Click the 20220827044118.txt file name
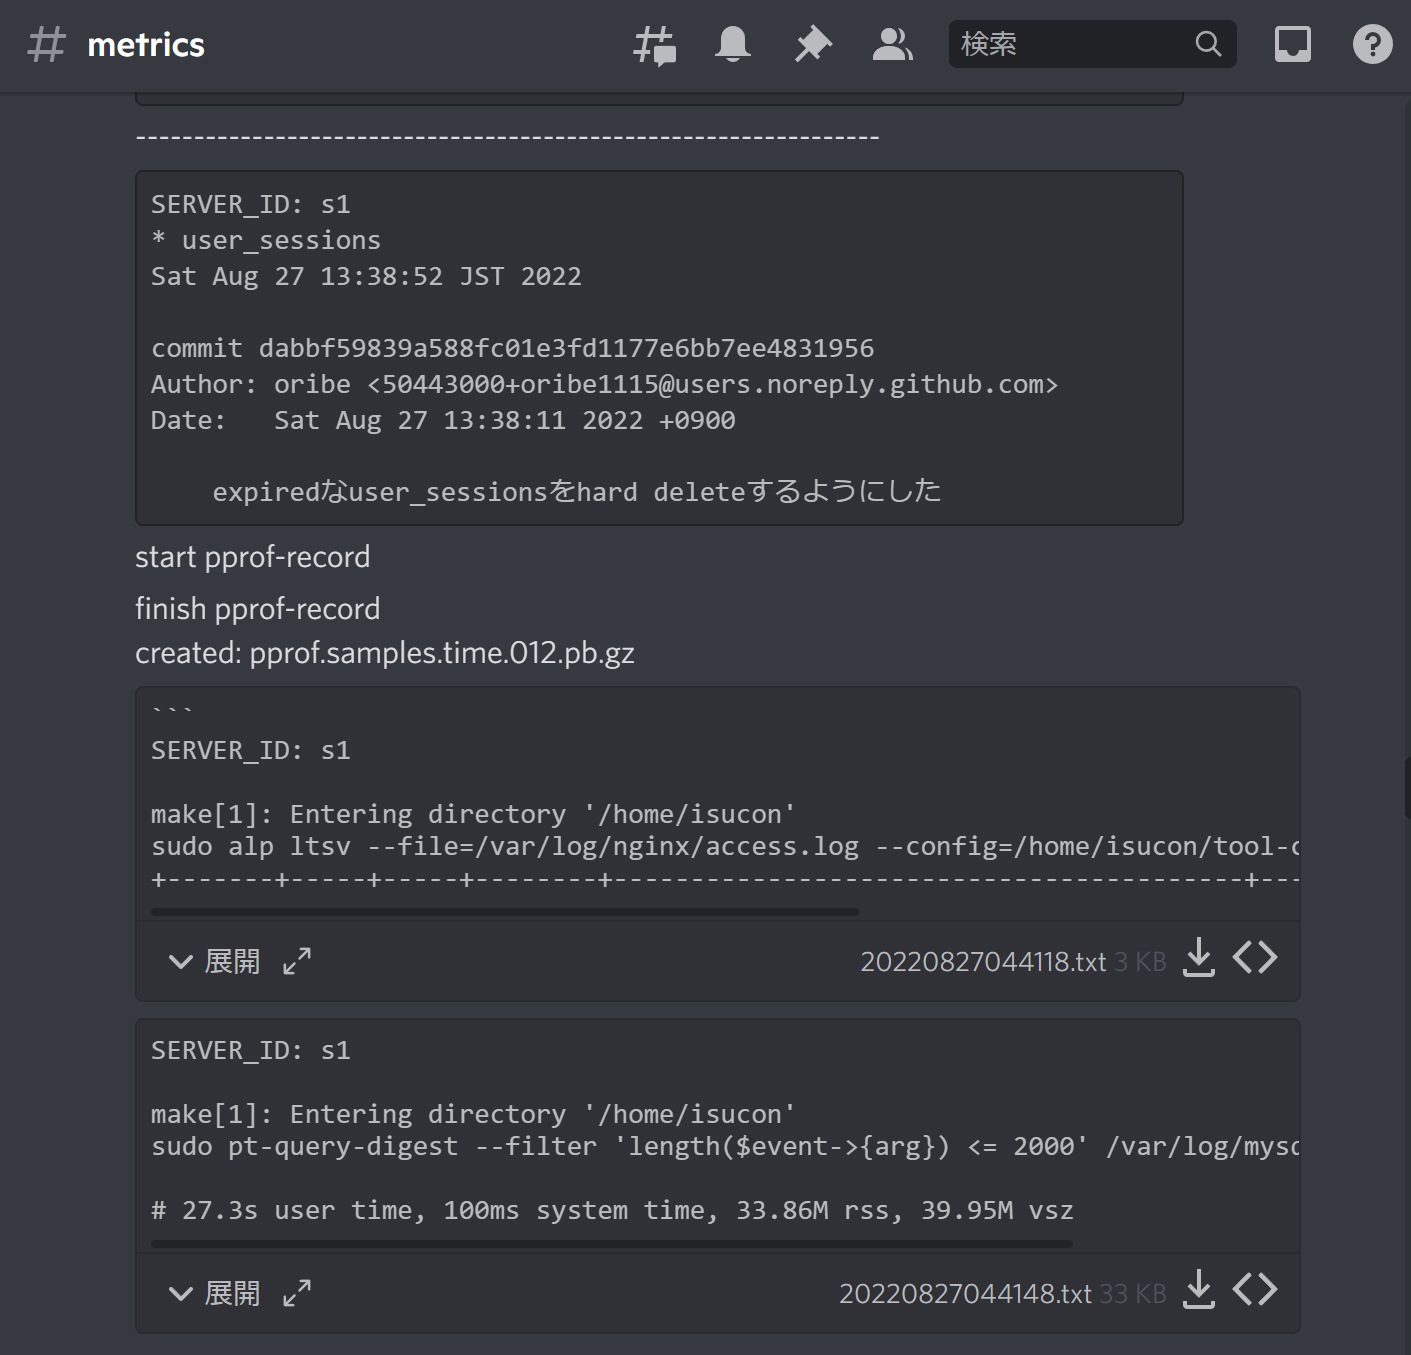Screen dimensions: 1411x1355 point(983,962)
